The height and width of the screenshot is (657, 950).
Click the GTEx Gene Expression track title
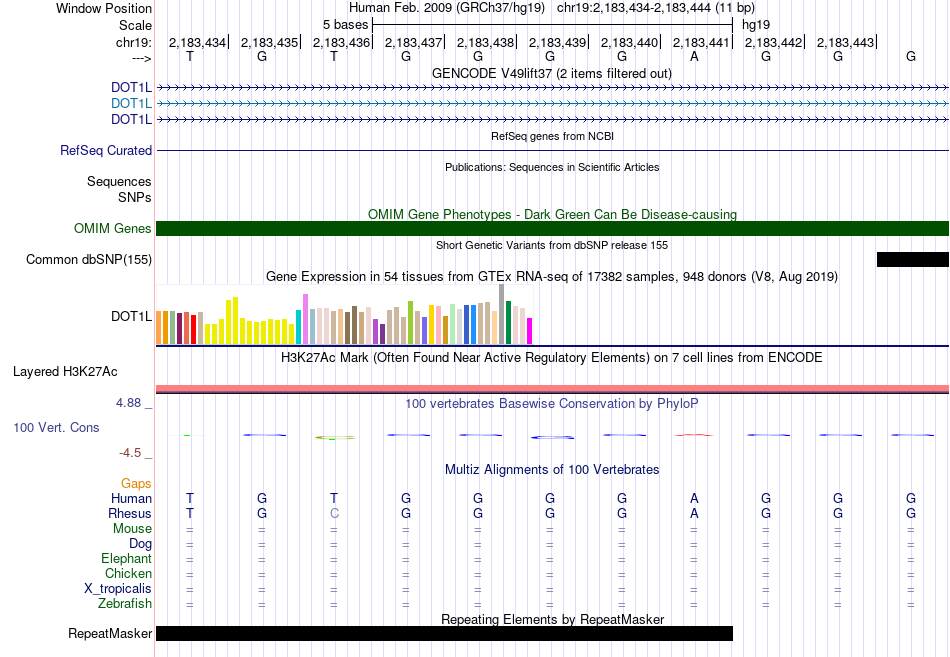pyautogui.click(x=552, y=277)
